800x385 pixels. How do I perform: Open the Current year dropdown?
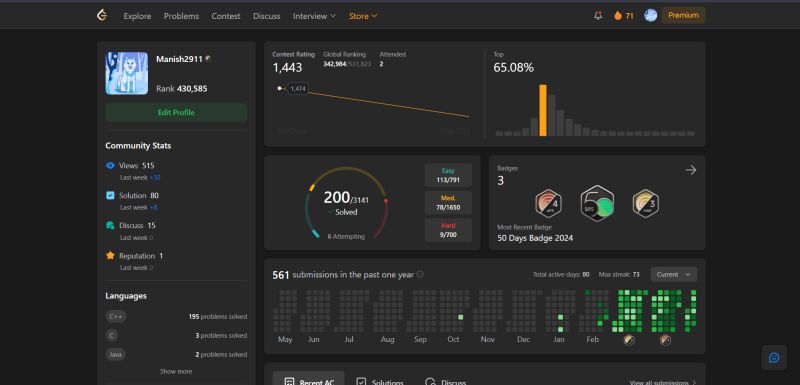(673, 274)
